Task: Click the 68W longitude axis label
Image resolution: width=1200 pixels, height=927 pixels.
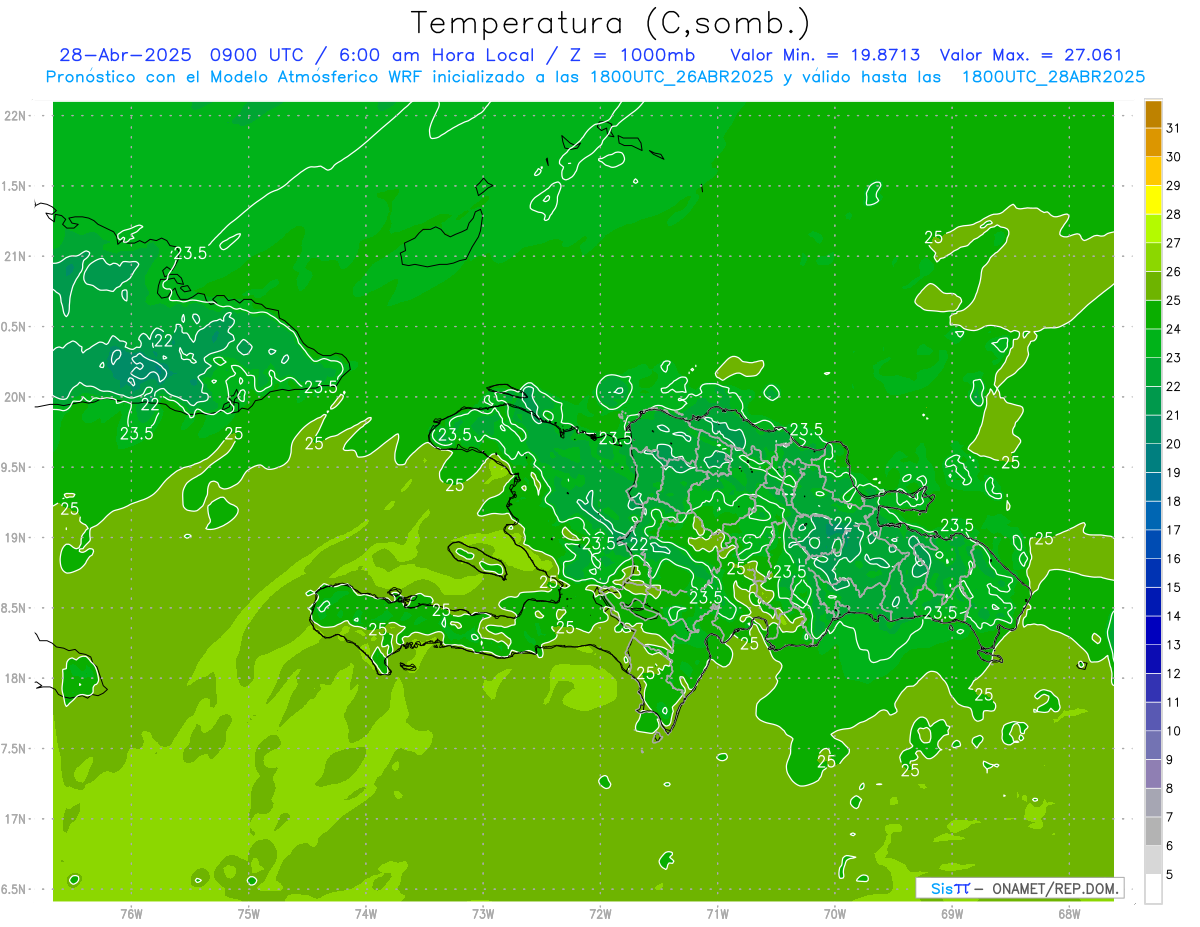Action: coord(1068,913)
